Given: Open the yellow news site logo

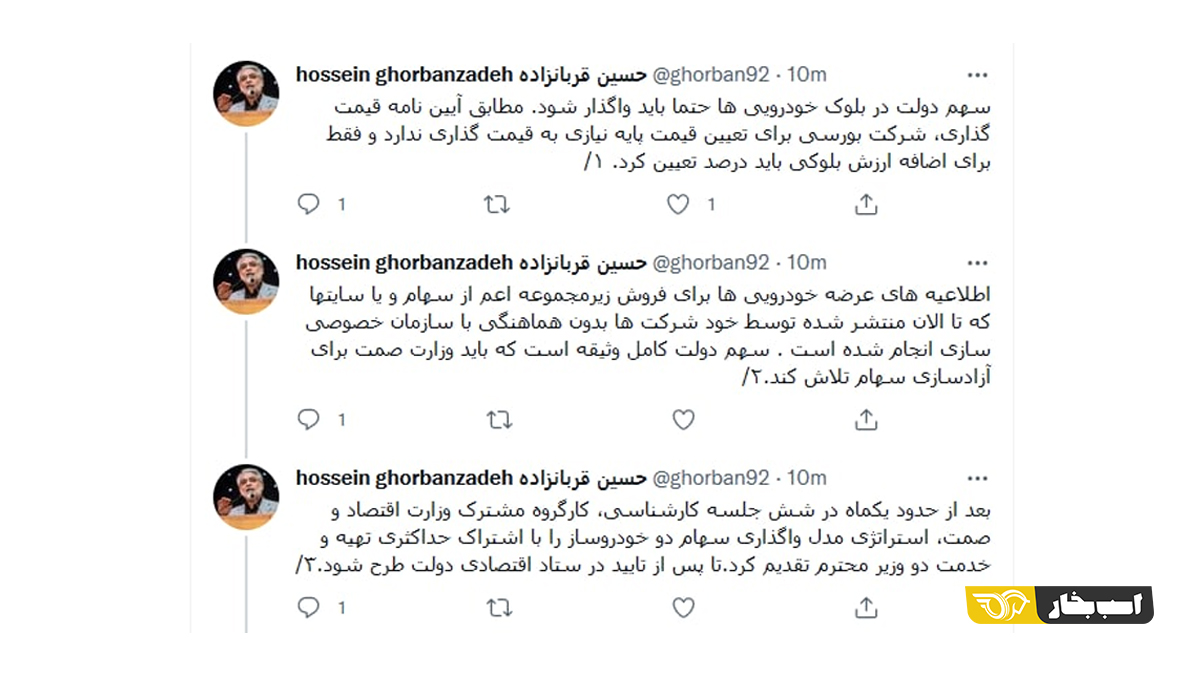Looking at the screenshot, I should [1059, 605].
